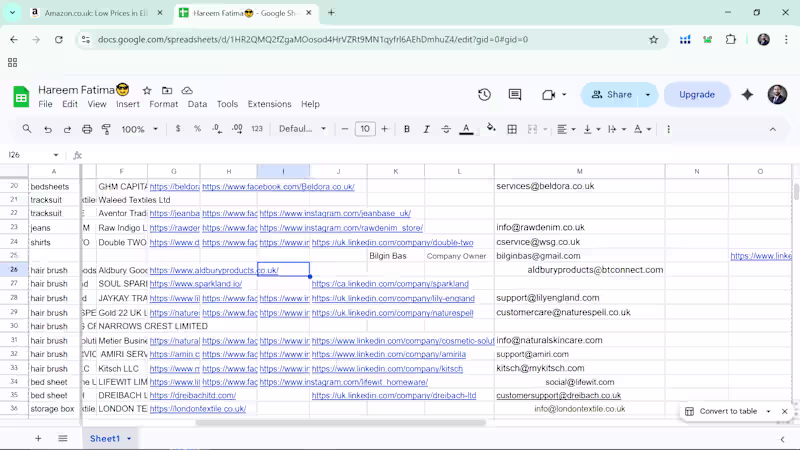
Task: Open text wrapping dropdown
Action: [x=617, y=129]
